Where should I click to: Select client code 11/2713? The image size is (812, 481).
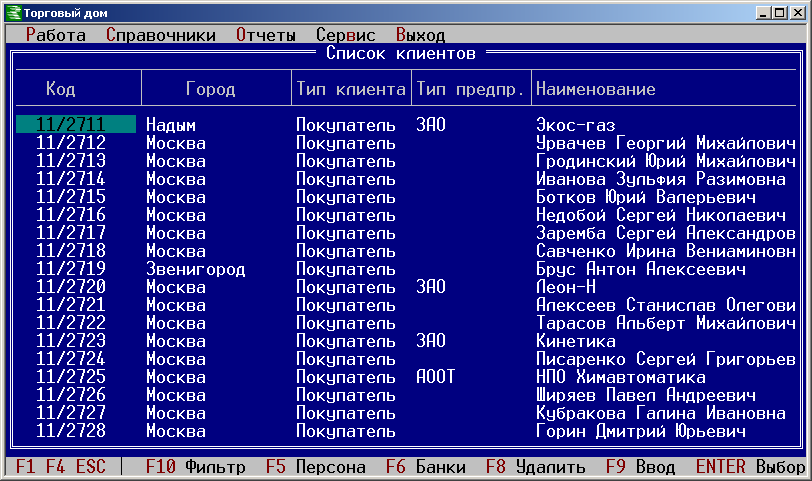71,161
